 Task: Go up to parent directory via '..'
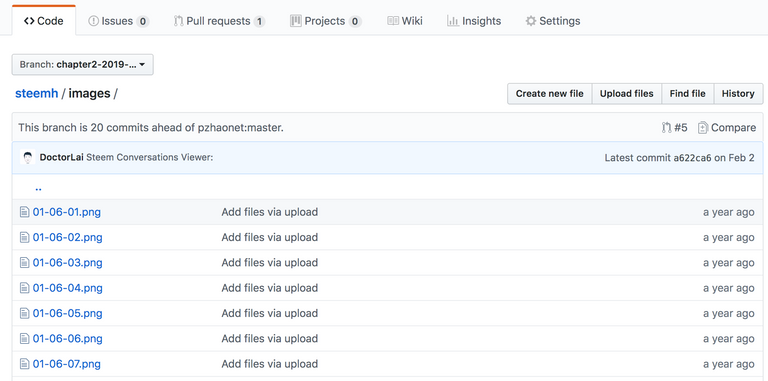point(39,188)
